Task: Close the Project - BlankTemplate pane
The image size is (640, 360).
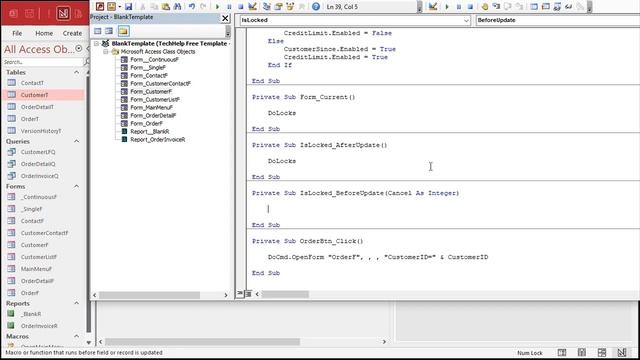Action: coord(225,18)
